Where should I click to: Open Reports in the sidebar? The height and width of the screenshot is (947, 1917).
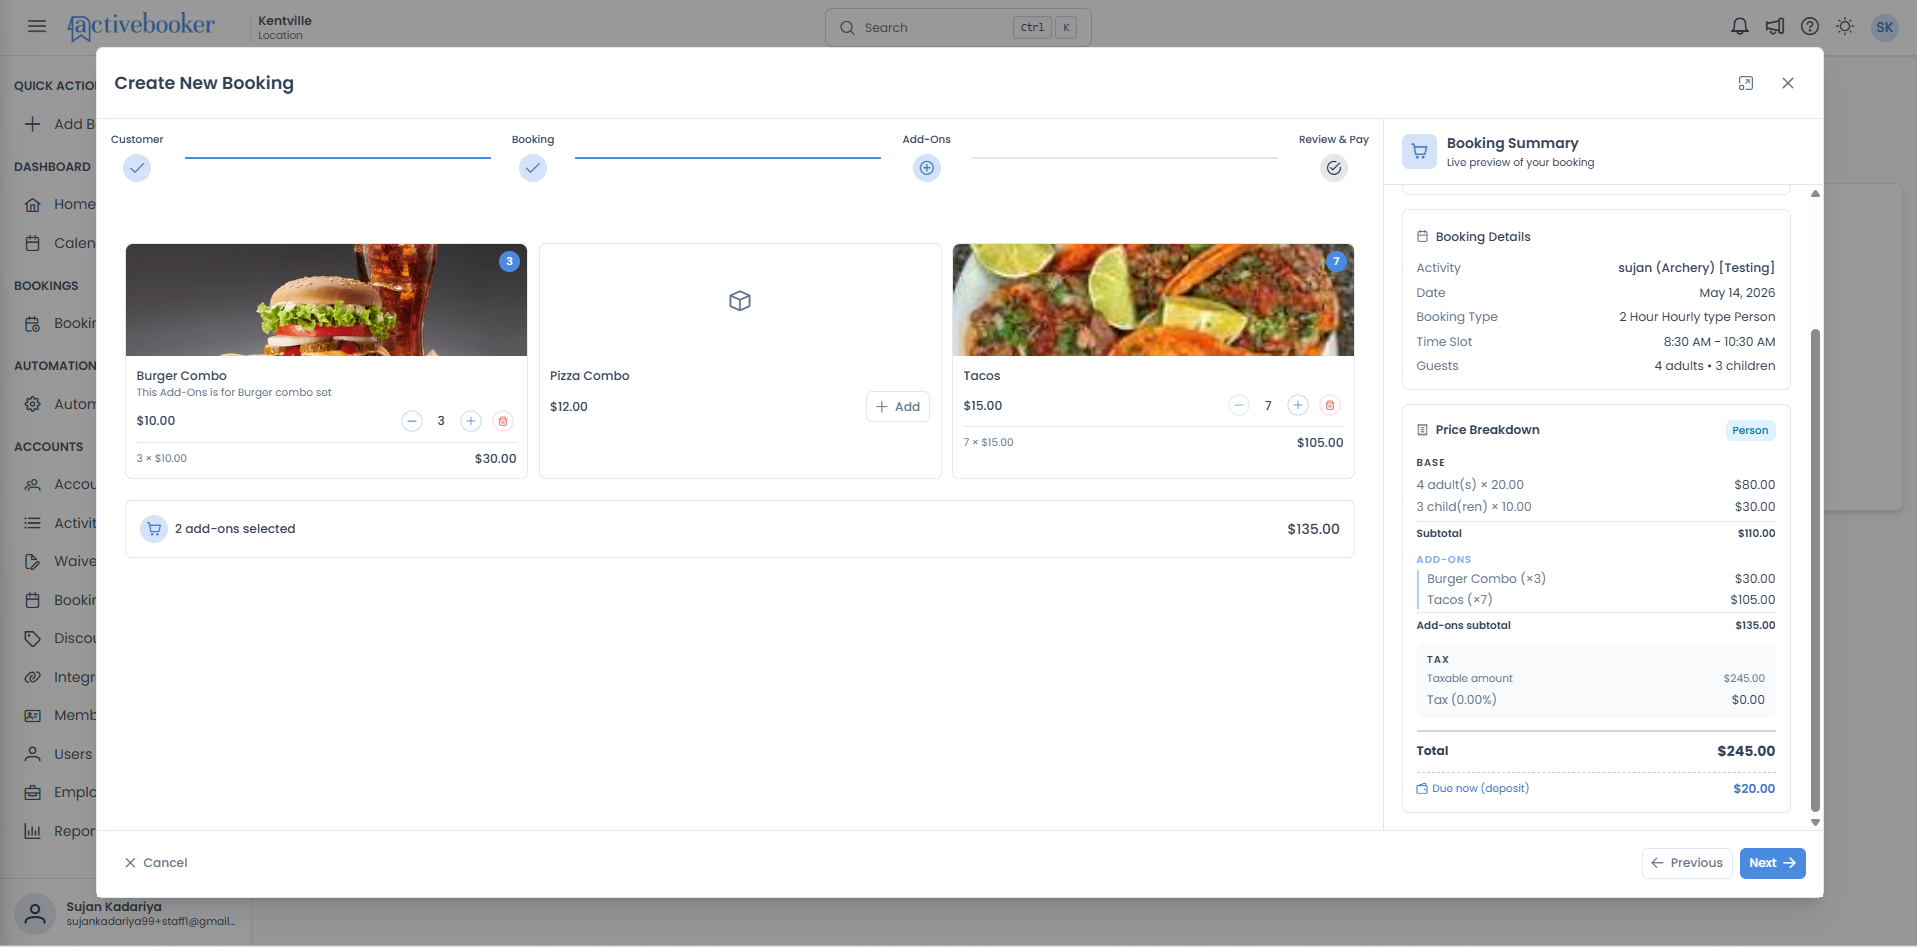pyautogui.click(x=60, y=831)
